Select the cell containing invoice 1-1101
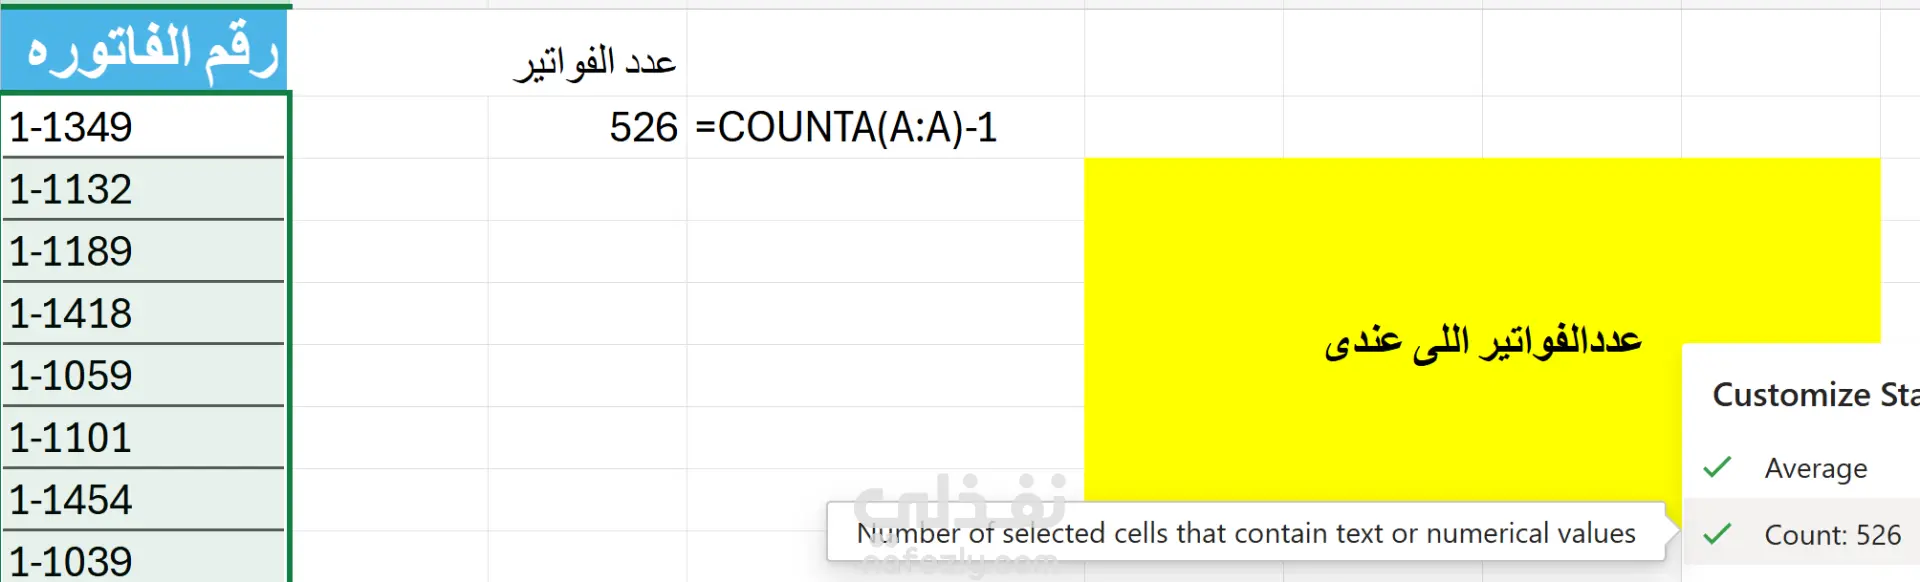Screen dimensions: 1920x582 pyautogui.click(x=146, y=437)
